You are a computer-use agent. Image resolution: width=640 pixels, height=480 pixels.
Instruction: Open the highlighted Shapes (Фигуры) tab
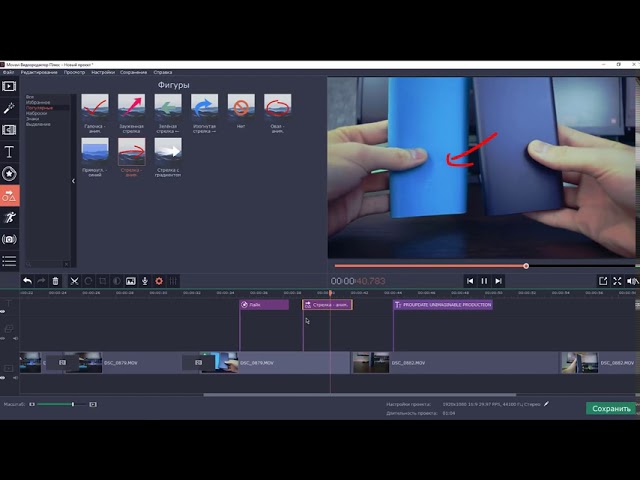click(x=9, y=196)
